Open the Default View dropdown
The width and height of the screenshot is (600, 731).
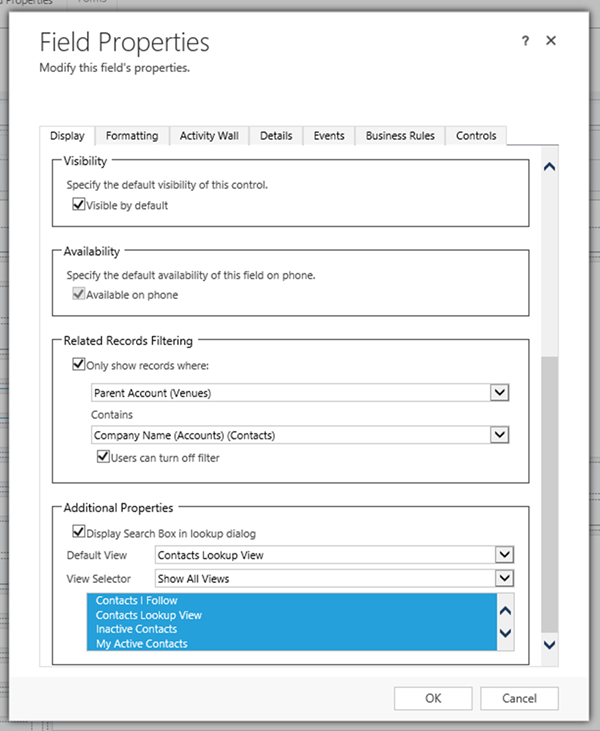click(x=505, y=555)
